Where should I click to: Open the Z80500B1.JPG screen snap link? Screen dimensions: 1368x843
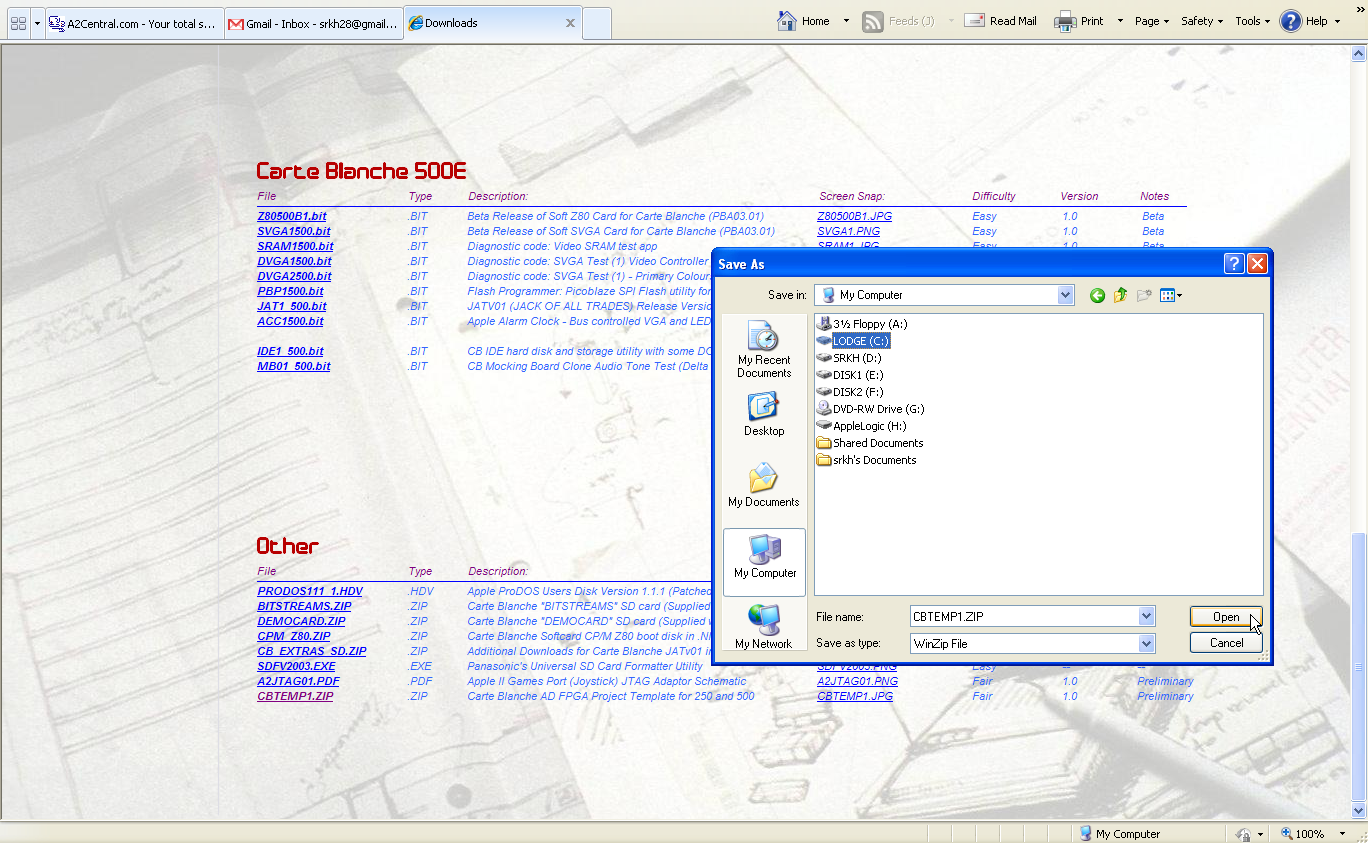pyautogui.click(x=855, y=216)
